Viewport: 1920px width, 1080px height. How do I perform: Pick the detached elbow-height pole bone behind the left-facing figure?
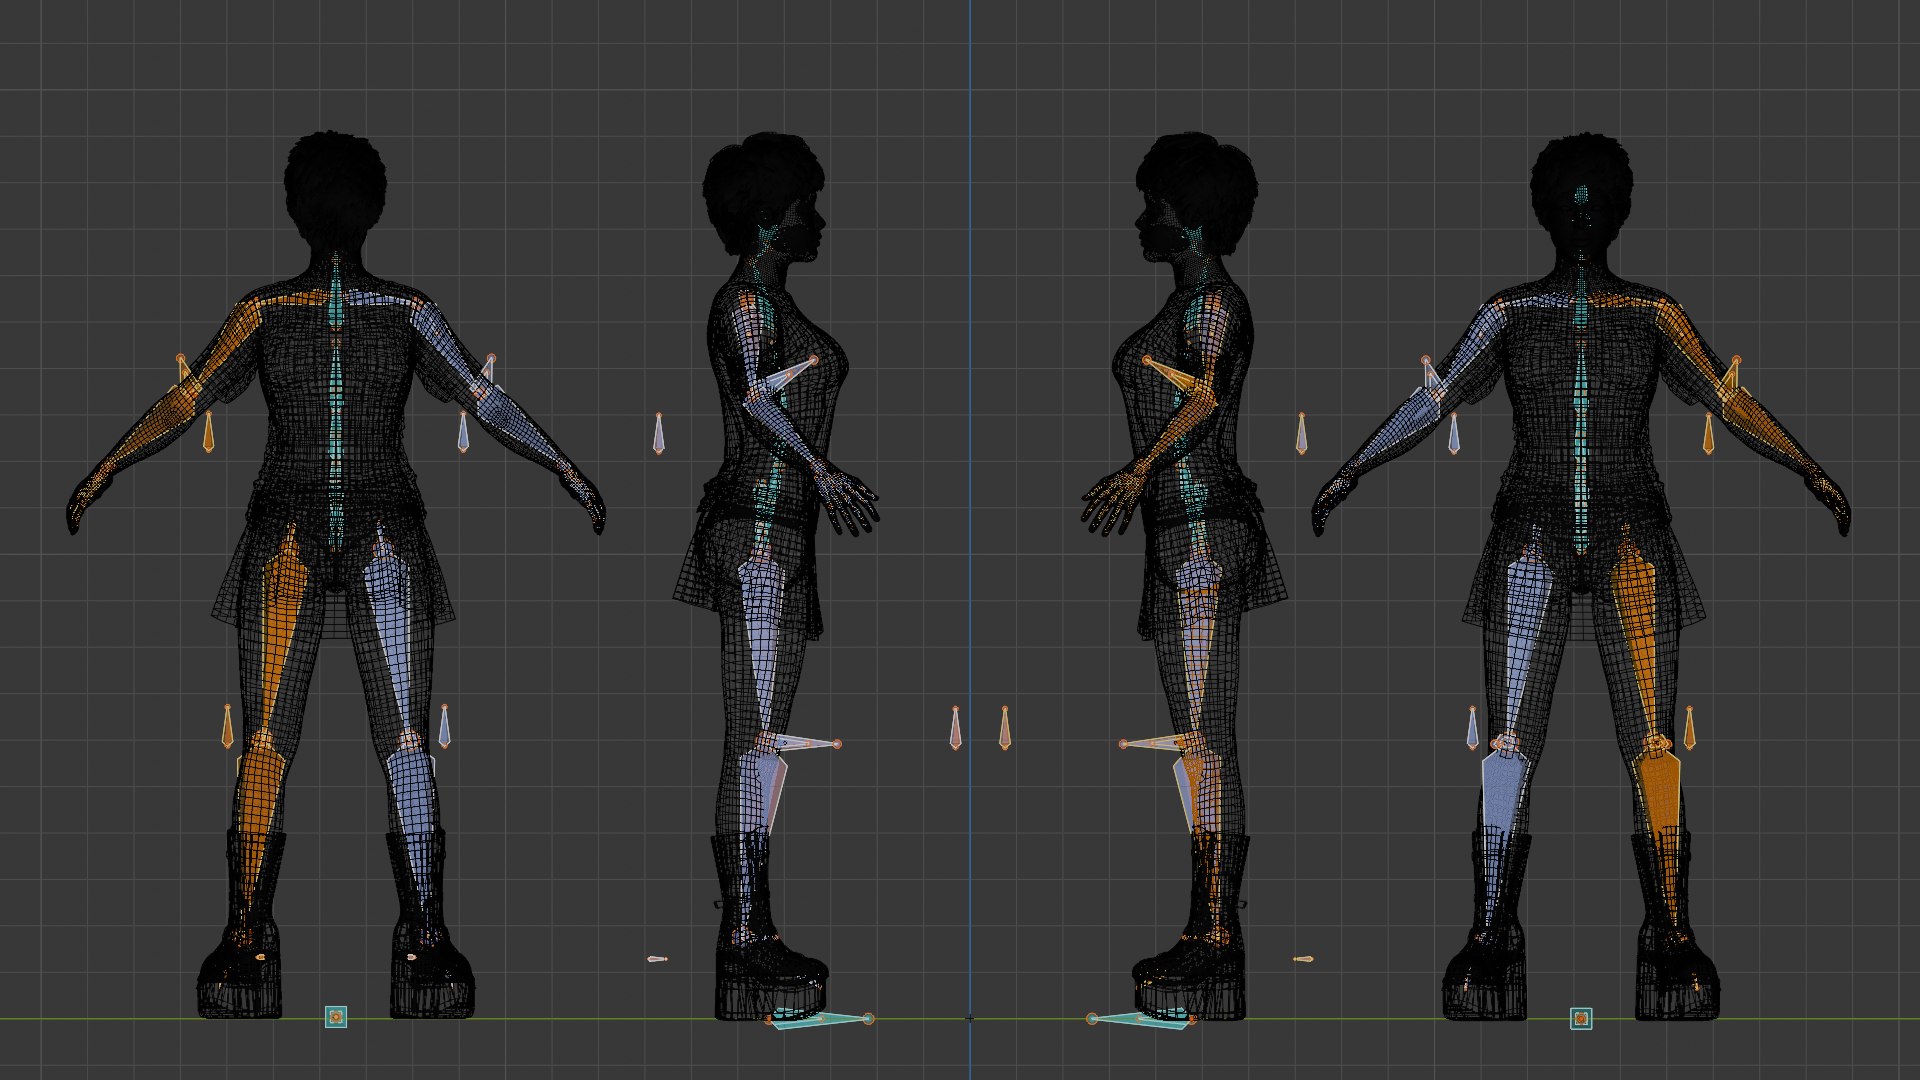pos(1302,433)
